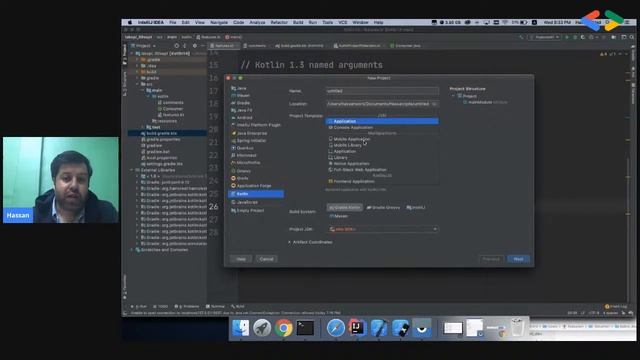
Task: Open the File menu
Action: point(173,22)
